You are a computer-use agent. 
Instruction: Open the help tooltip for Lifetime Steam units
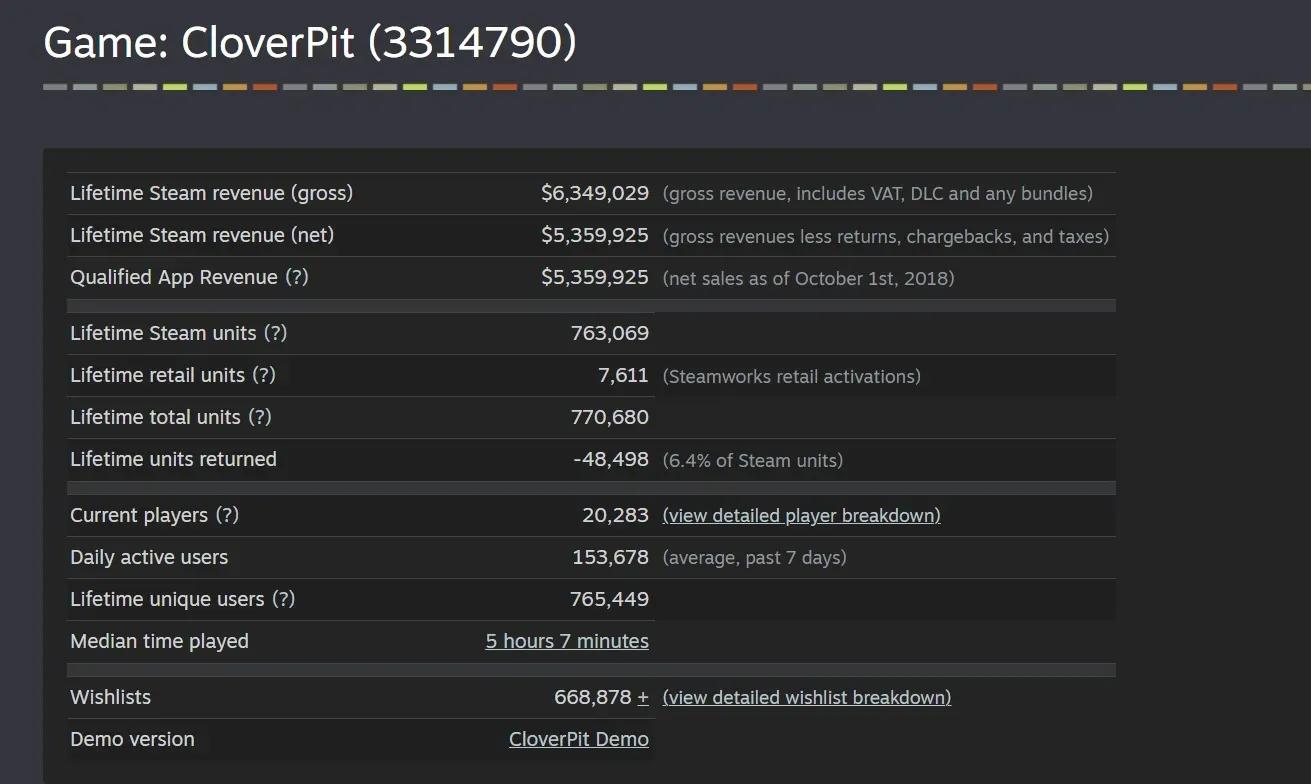pos(276,333)
